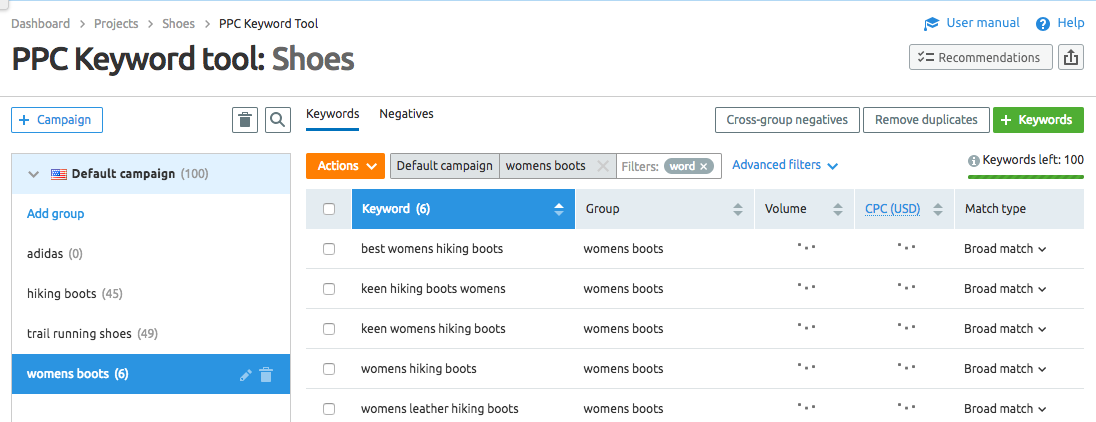Click the Keywords left info icon

(x=974, y=160)
